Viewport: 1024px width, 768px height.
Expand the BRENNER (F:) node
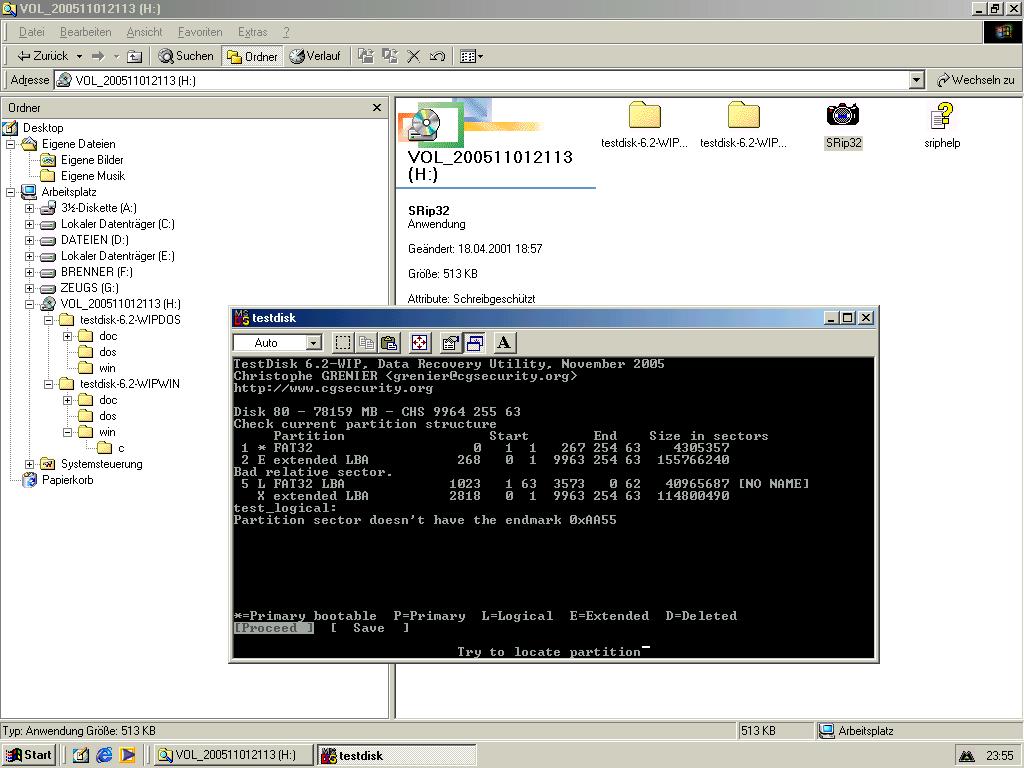(29, 272)
